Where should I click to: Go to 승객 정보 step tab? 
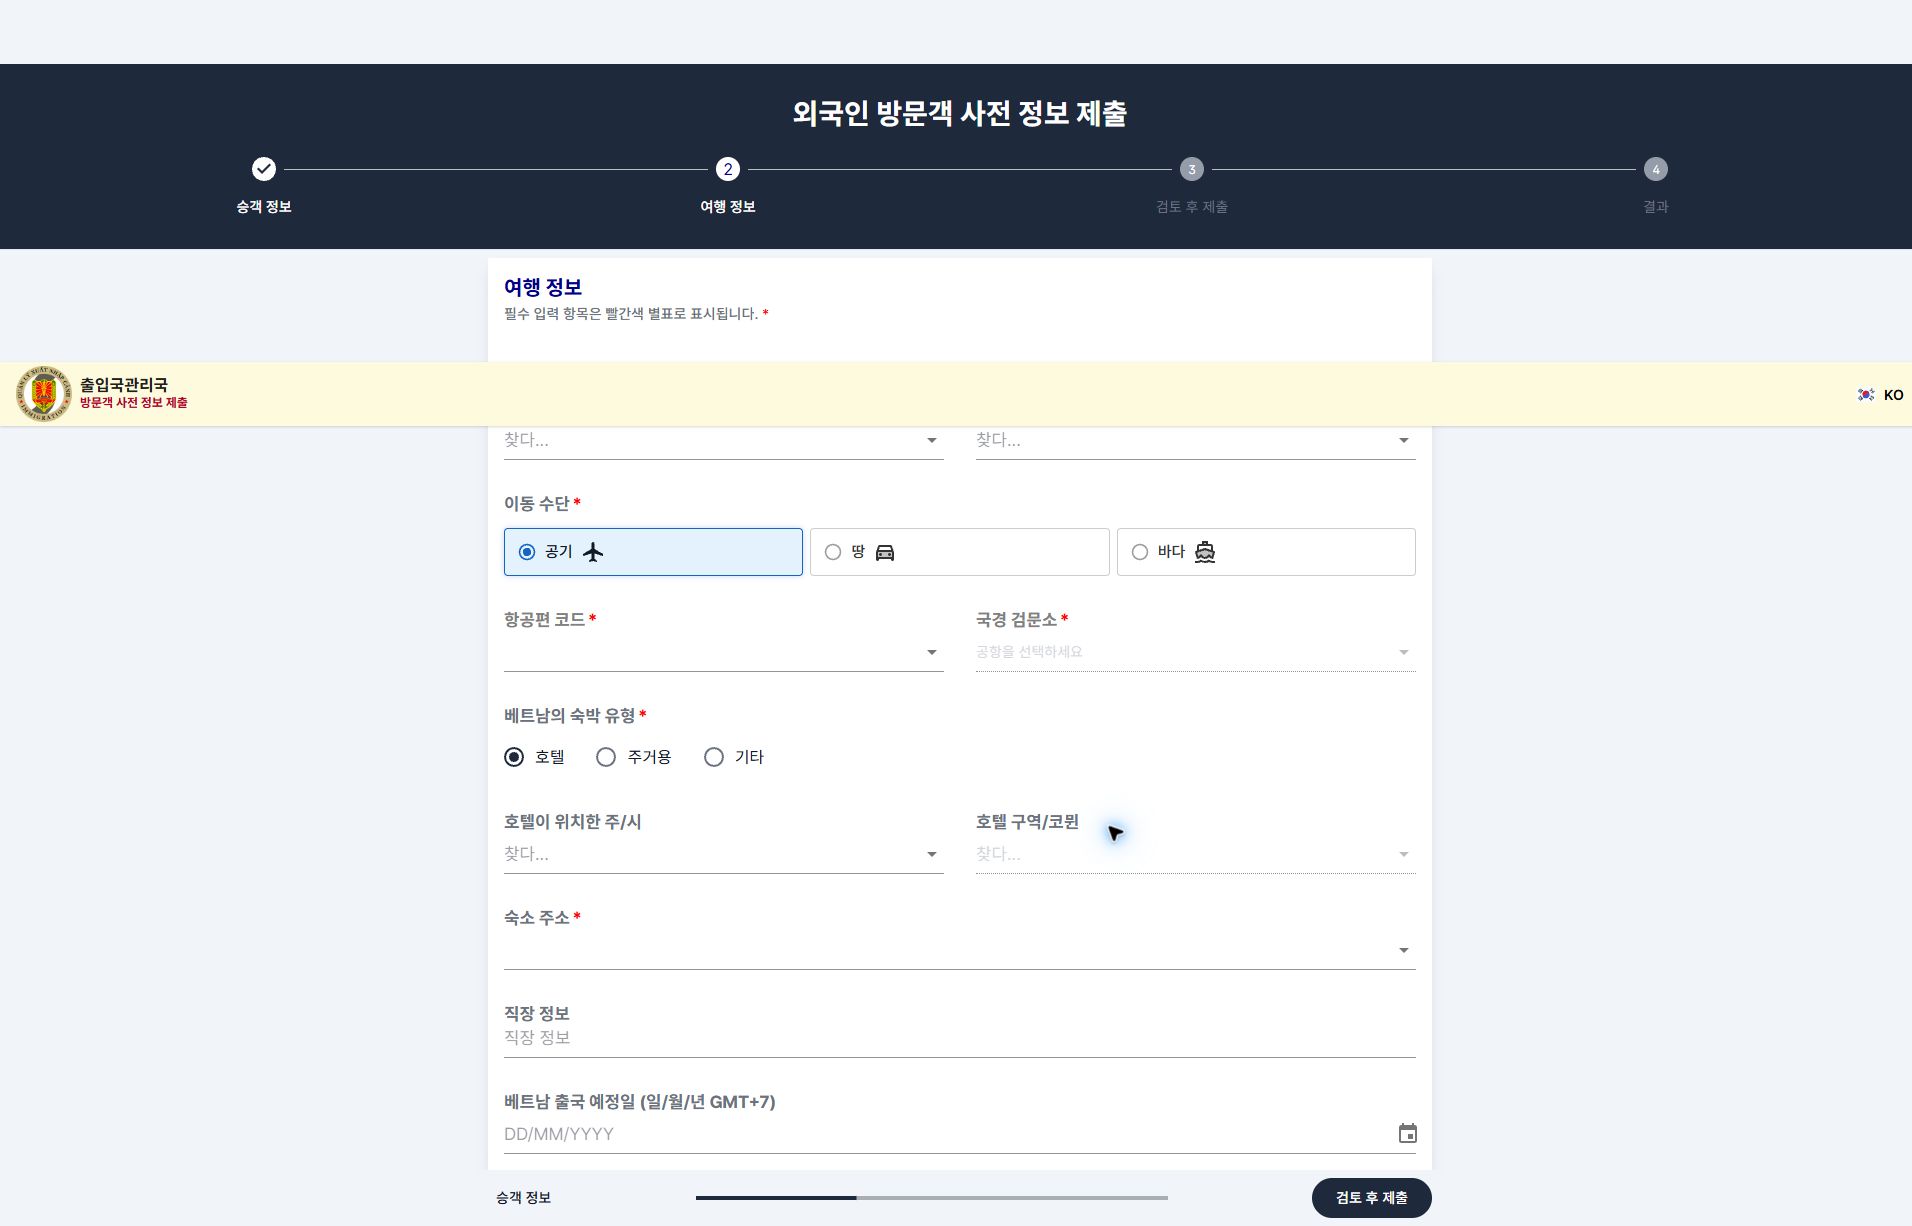tap(264, 207)
